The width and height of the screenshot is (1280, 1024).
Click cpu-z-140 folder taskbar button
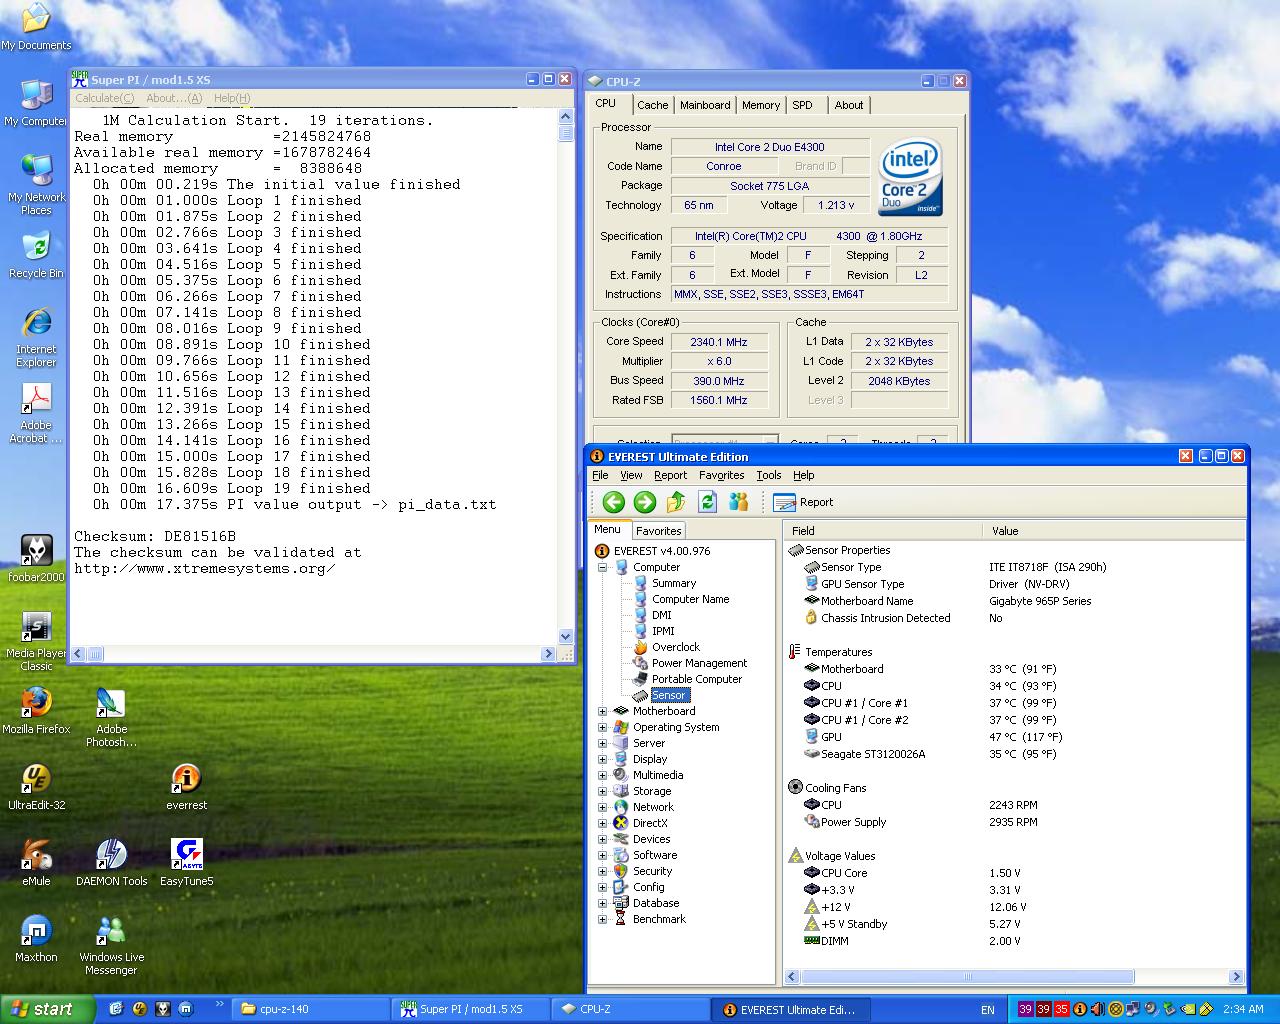click(x=312, y=1009)
